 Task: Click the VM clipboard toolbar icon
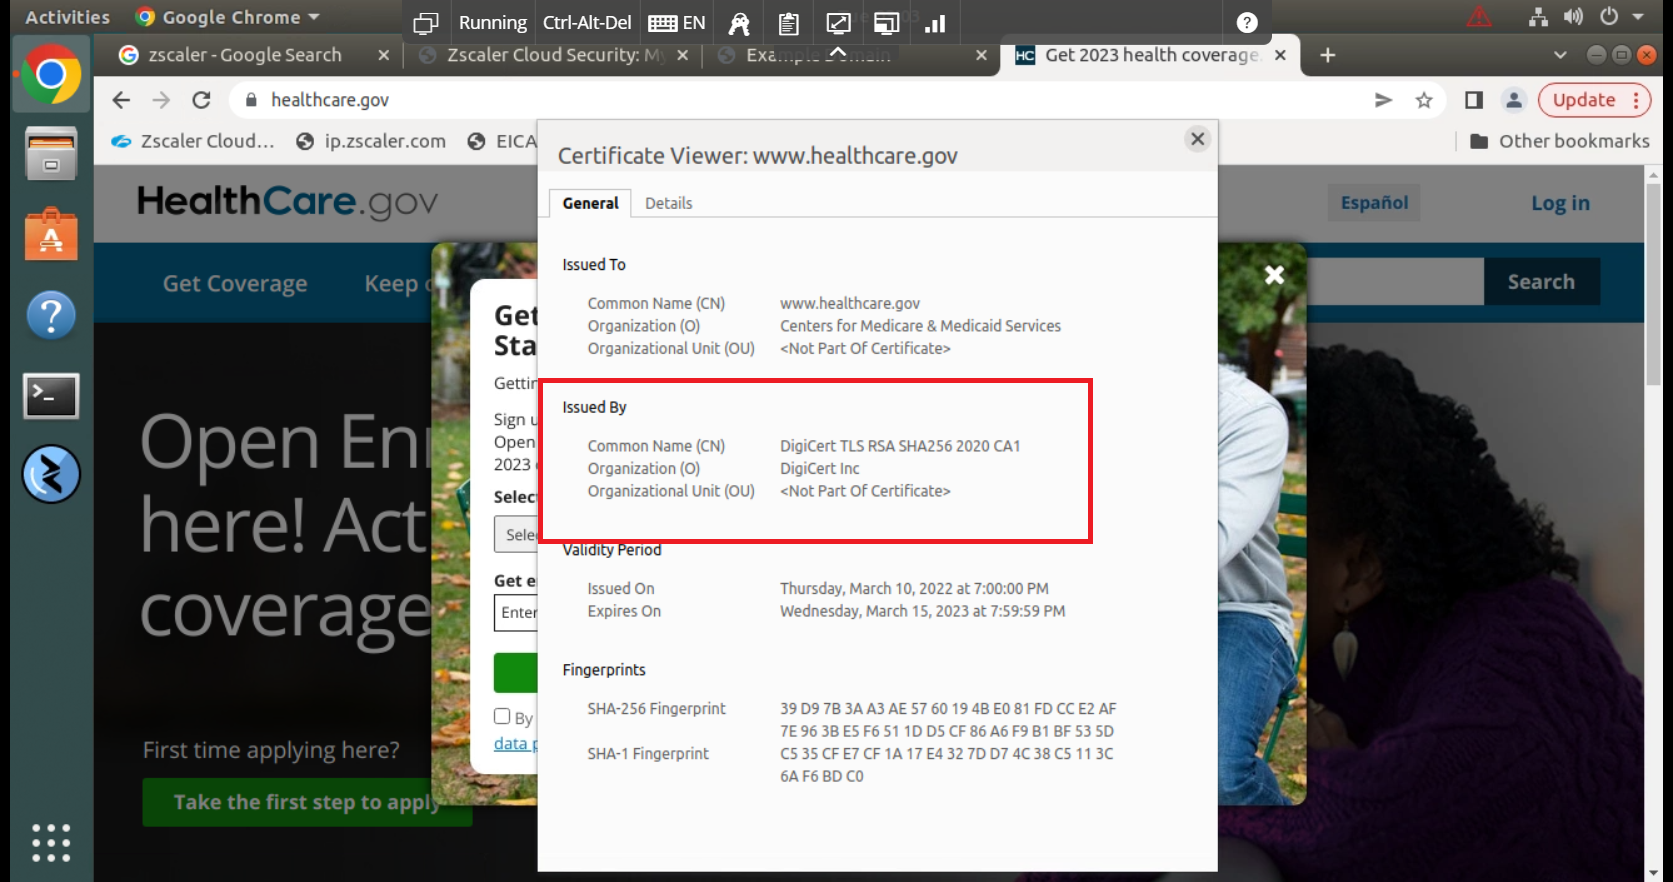(x=789, y=23)
